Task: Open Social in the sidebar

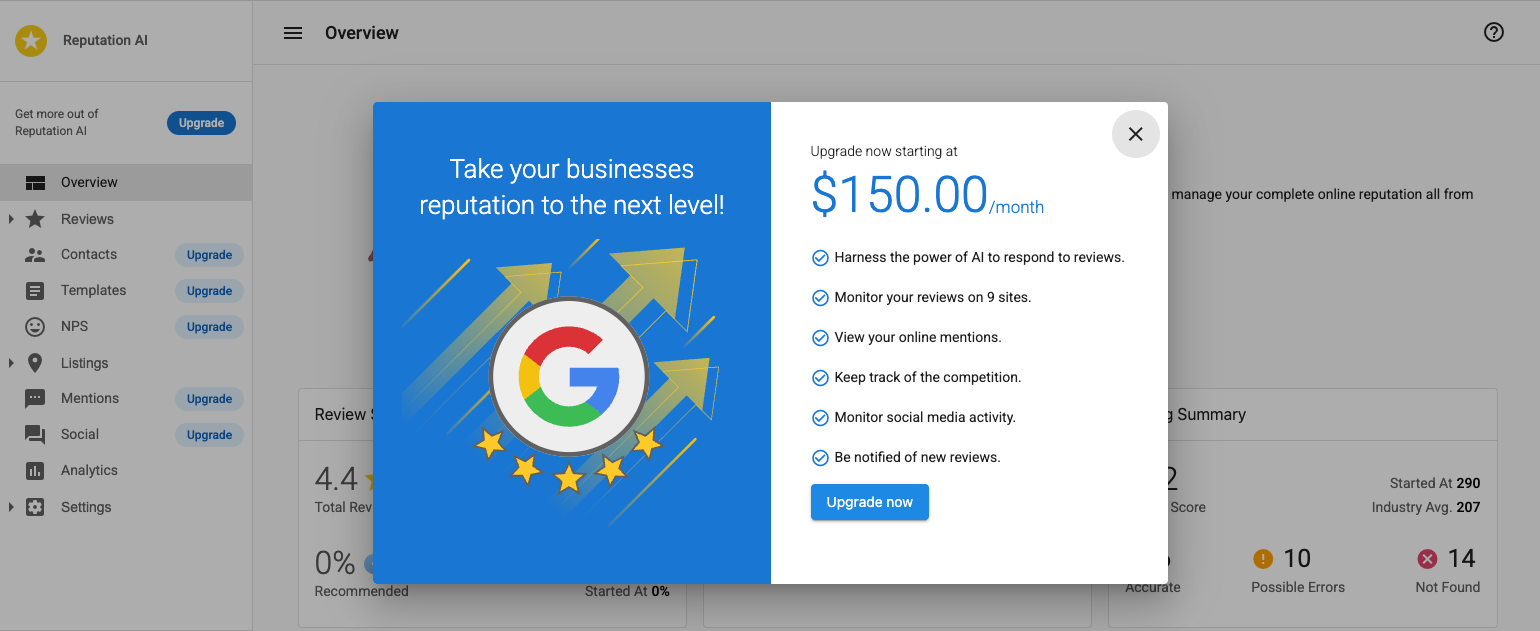Action: (x=79, y=434)
